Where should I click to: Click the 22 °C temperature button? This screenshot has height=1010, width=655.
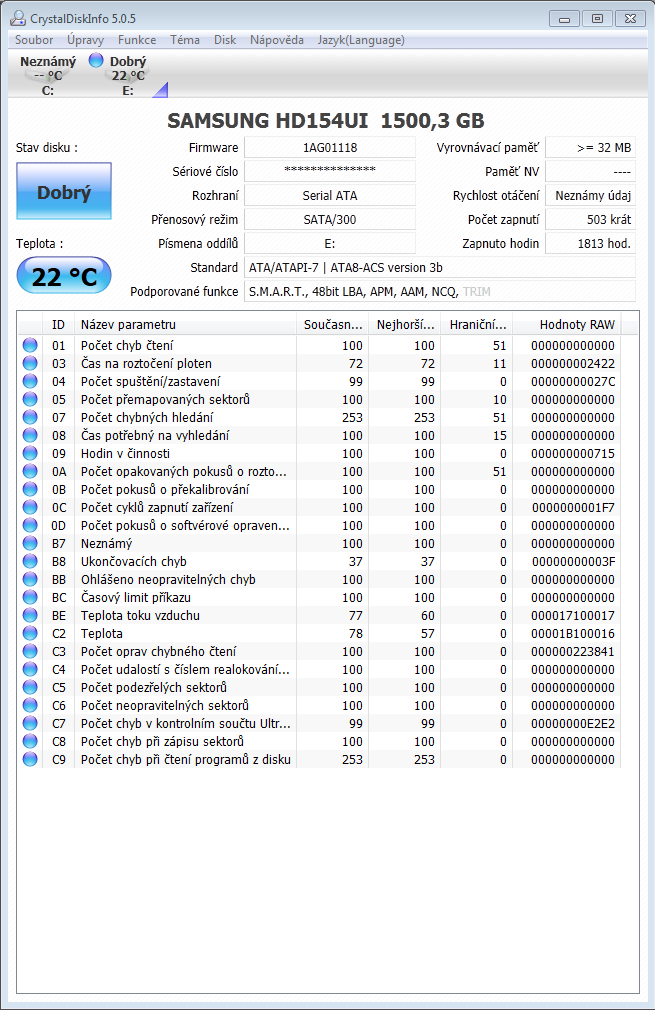point(64,277)
